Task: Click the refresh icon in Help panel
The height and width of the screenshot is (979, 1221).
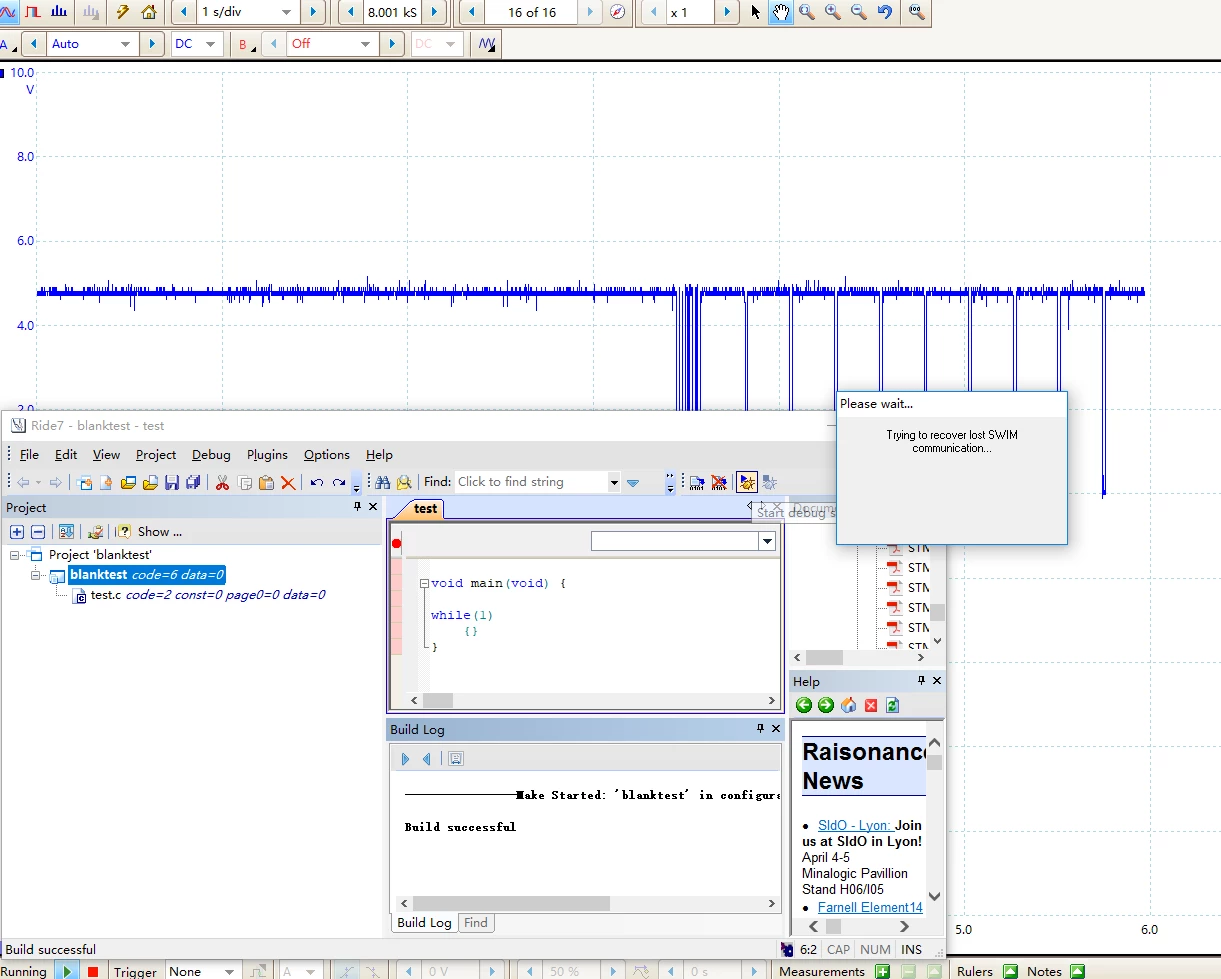Action: click(x=892, y=705)
